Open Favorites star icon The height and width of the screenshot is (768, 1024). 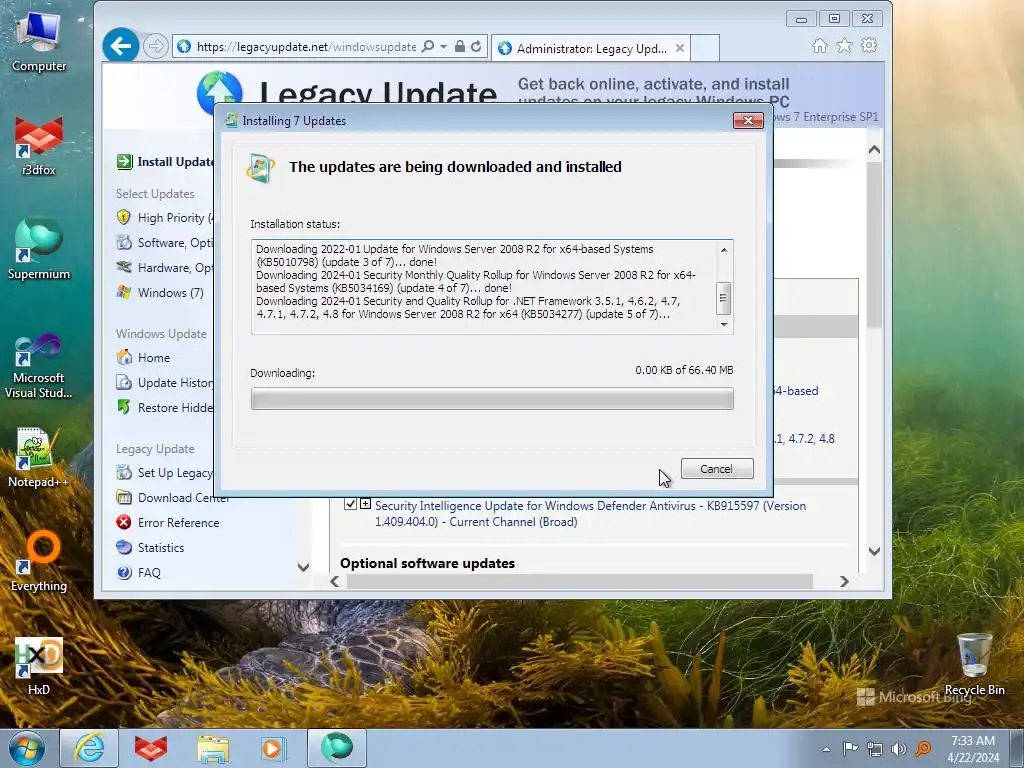pyautogui.click(x=844, y=46)
